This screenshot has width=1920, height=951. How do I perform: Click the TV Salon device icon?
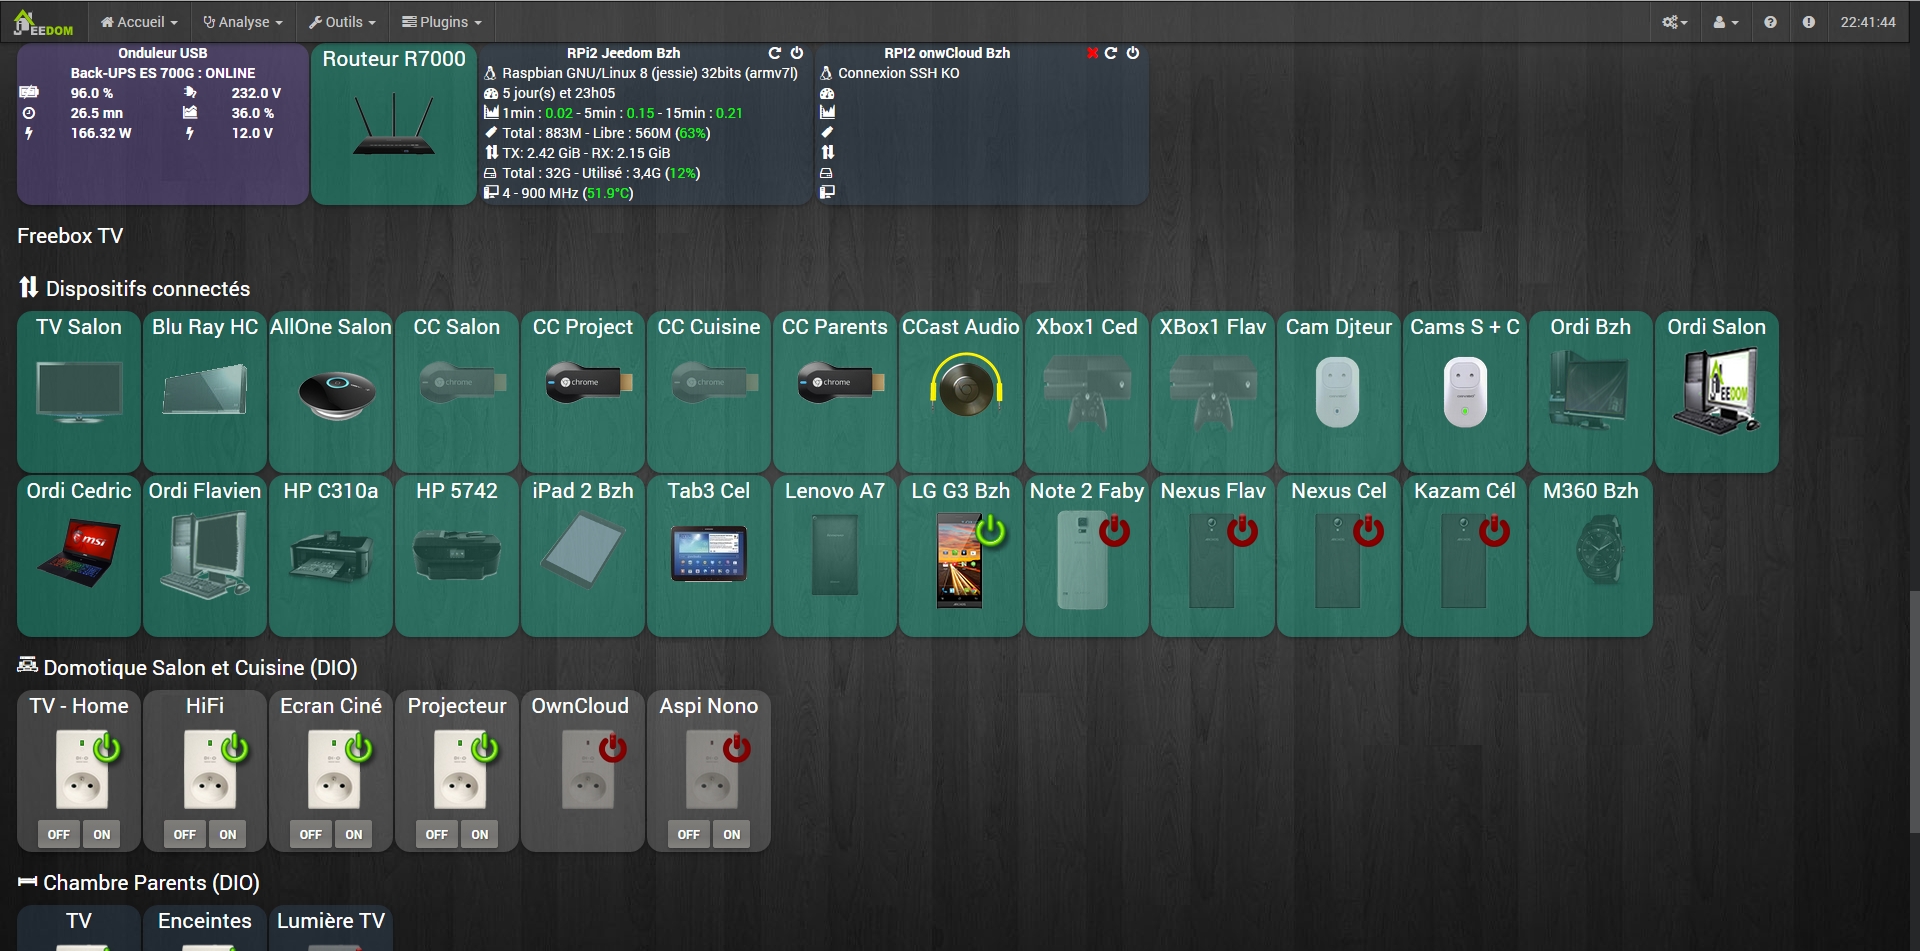pyautogui.click(x=79, y=392)
